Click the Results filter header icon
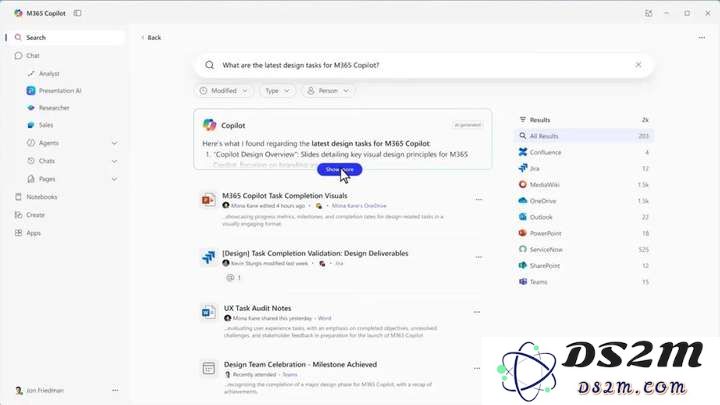720x405 pixels. click(523, 120)
